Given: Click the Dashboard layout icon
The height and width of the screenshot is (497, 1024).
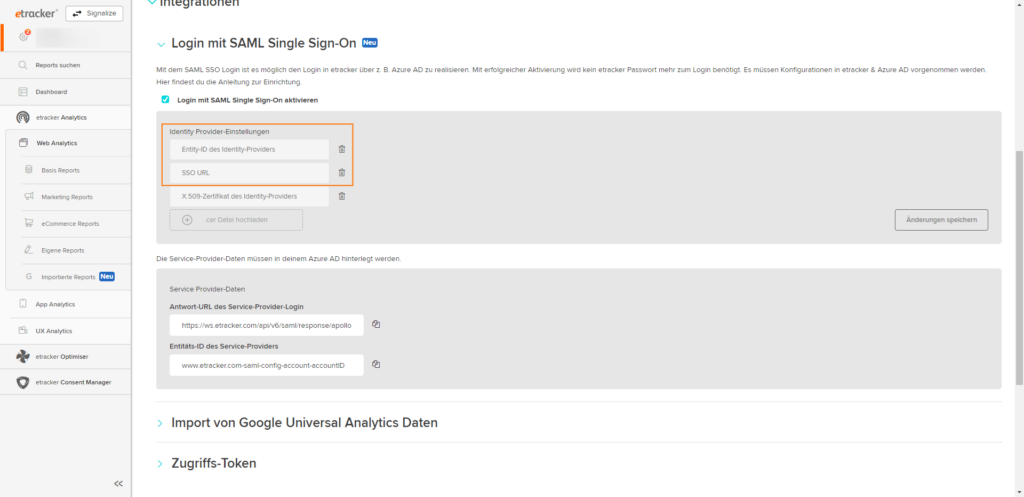Looking at the screenshot, I should pos(23,92).
